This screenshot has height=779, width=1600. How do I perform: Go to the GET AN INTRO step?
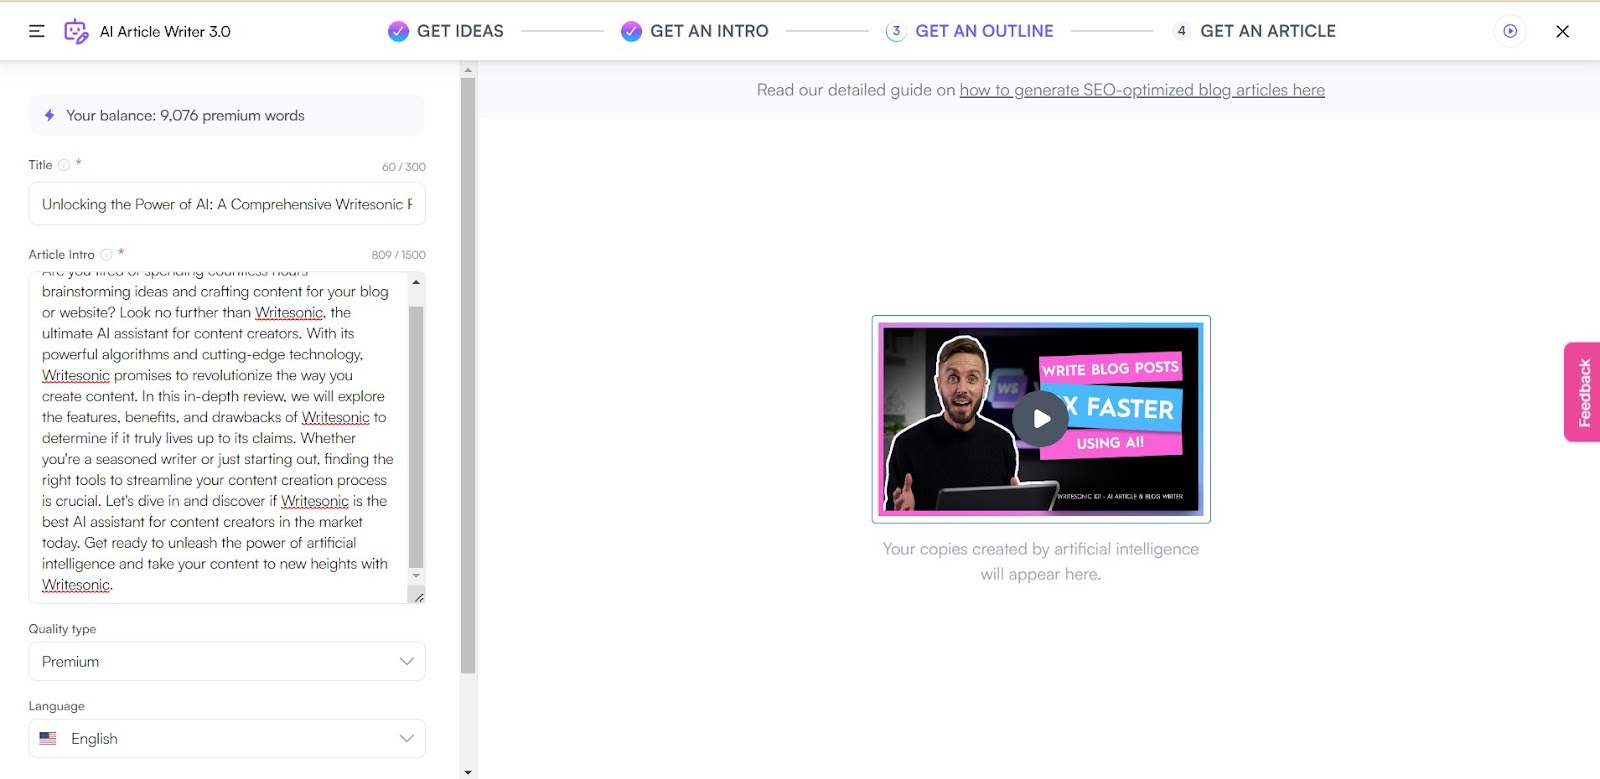click(709, 31)
